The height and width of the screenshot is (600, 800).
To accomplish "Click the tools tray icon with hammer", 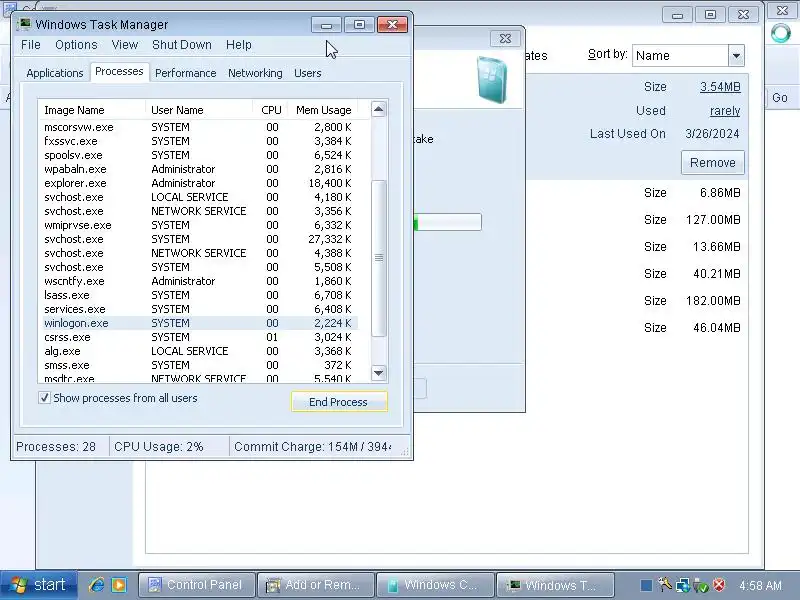I will 664,584.
